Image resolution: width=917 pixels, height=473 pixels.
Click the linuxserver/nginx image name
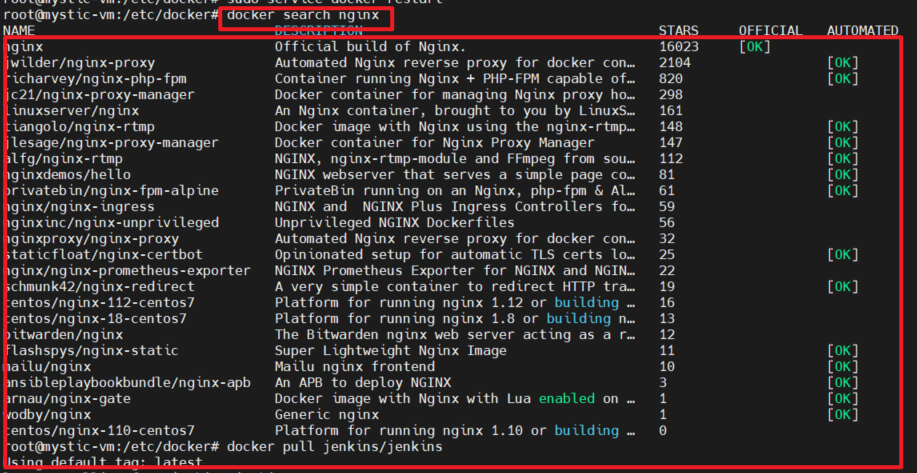click(71, 111)
